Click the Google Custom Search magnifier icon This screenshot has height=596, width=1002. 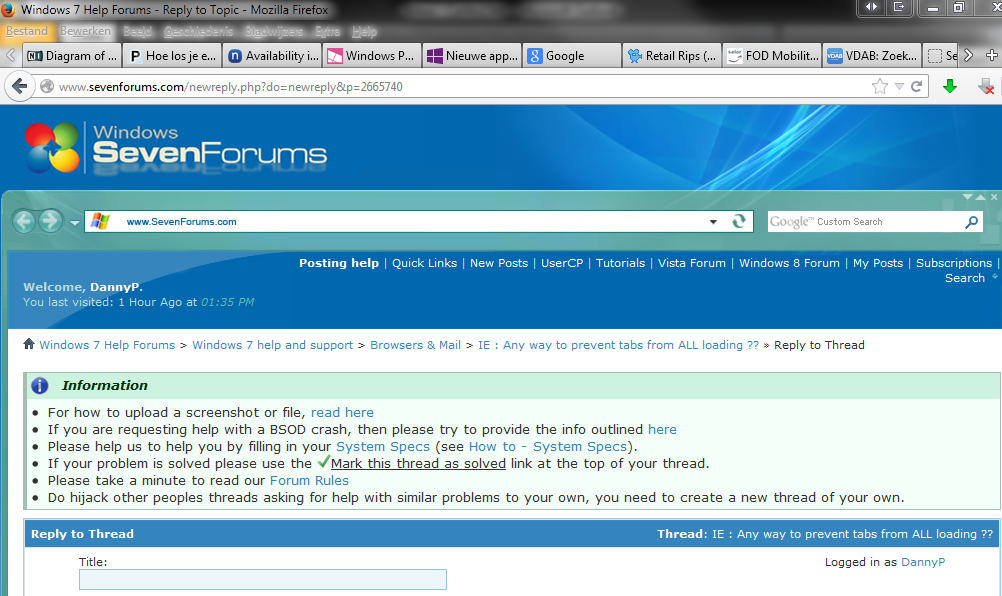click(x=971, y=222)
